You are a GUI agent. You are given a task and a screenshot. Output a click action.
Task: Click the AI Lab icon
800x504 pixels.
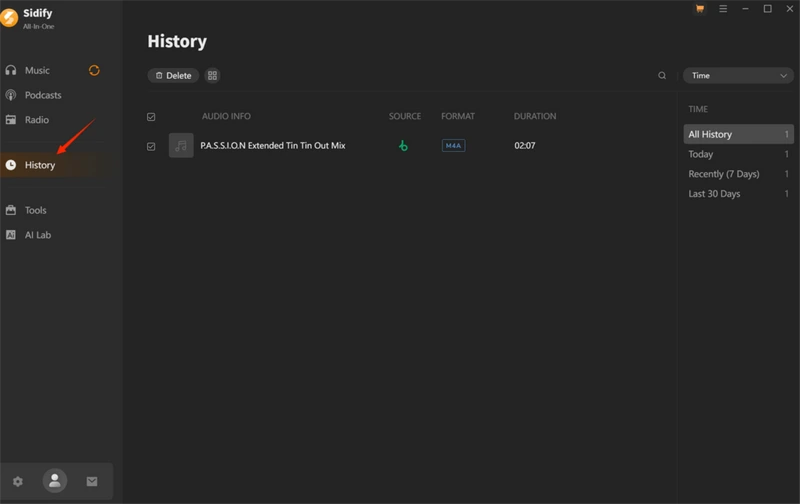click(x=11, y=235)
